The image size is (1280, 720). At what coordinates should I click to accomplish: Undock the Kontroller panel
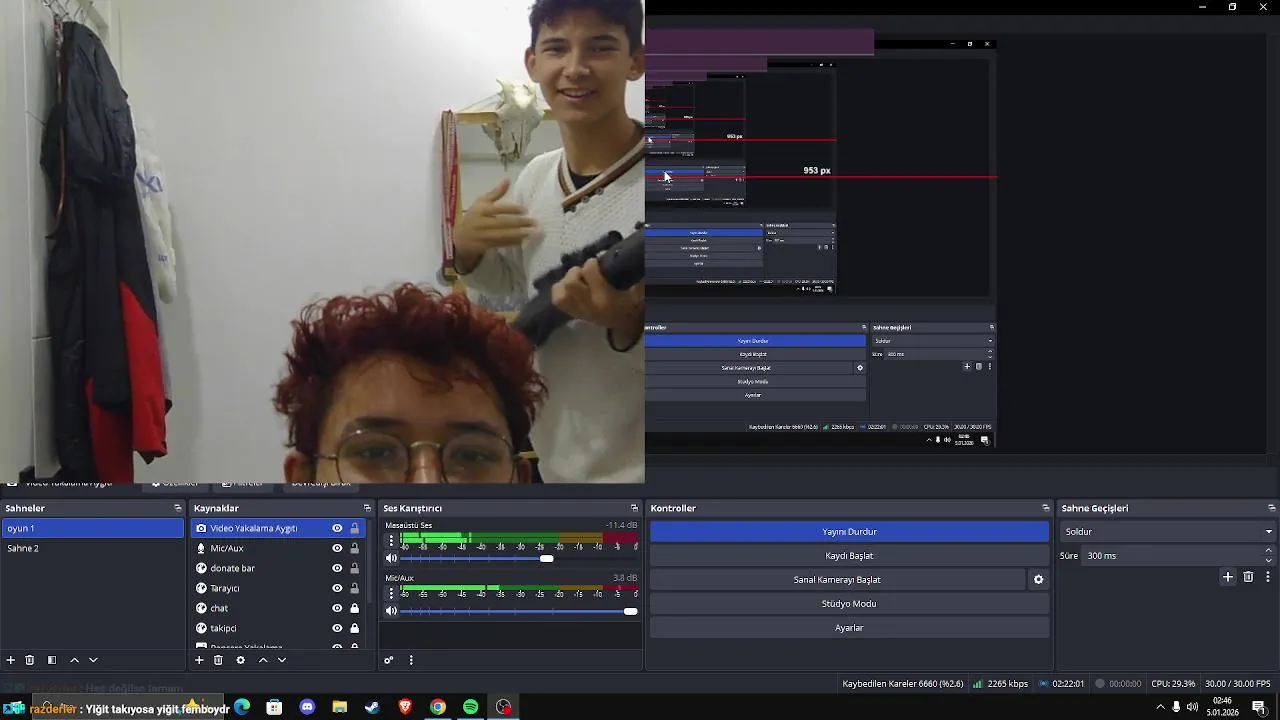point(1046,508)
